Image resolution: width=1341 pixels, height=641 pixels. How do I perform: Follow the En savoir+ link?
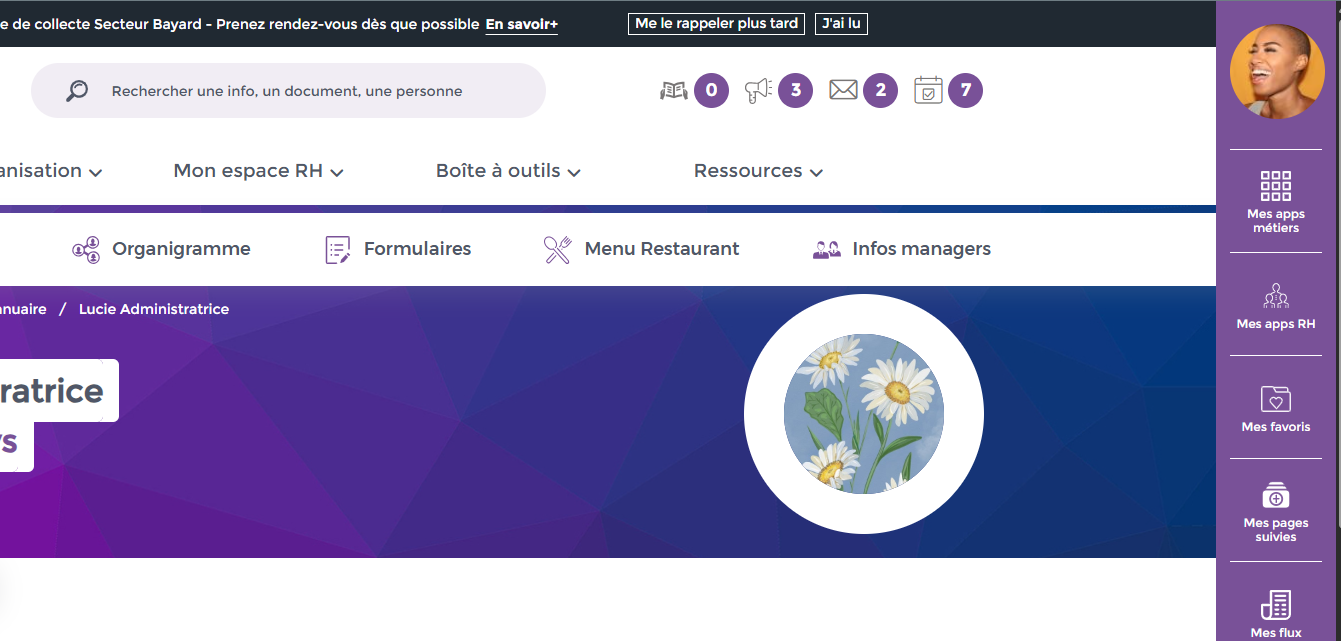coord(521,24)
